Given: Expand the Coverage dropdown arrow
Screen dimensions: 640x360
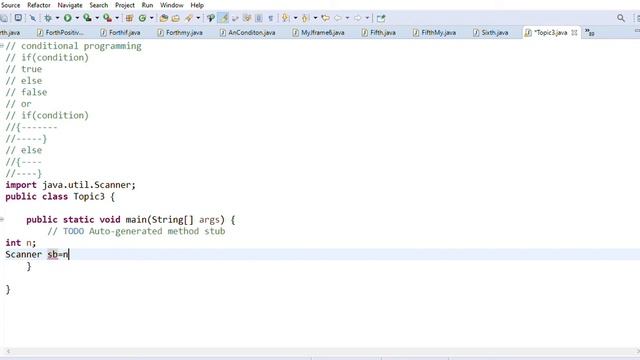Looking at the screenshot, I should point(97,18).
